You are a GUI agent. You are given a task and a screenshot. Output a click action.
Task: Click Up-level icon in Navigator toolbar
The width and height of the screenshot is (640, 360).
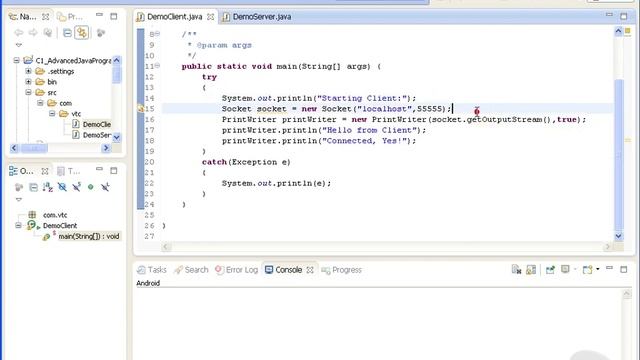pos(48,33)
